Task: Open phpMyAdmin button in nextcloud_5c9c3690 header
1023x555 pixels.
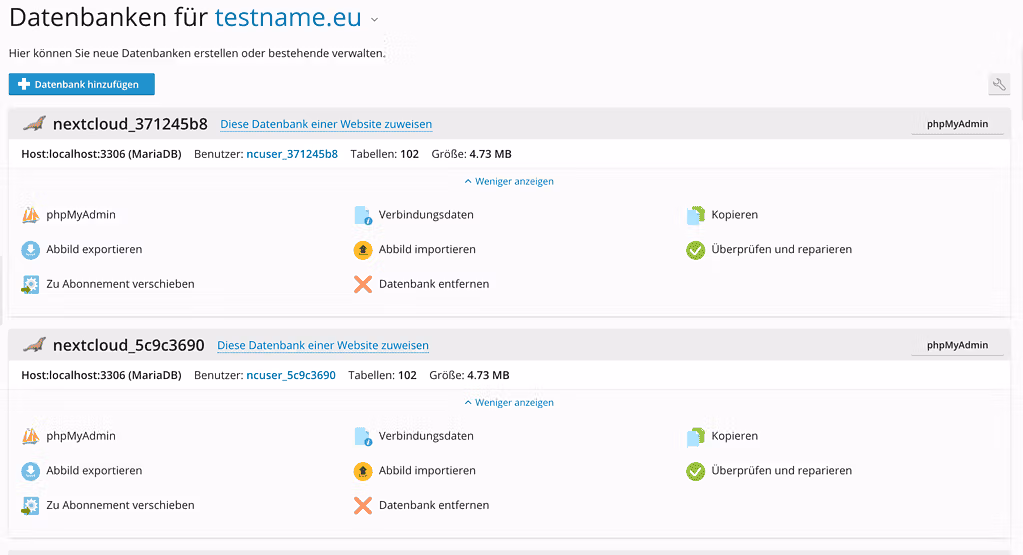Action: [957, 345]
